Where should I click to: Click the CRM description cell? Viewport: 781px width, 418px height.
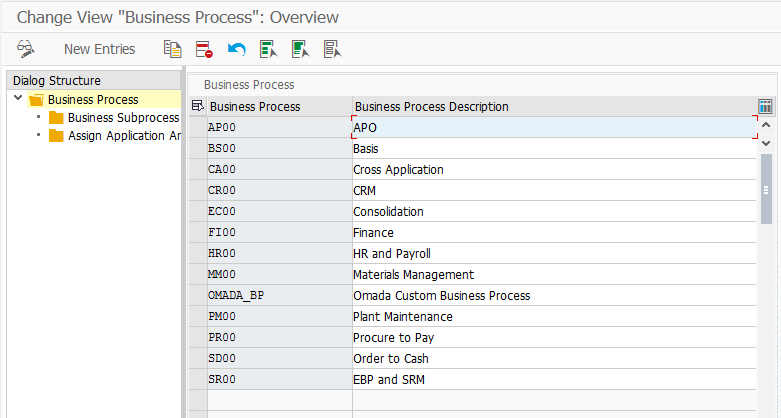pos(554,190)
